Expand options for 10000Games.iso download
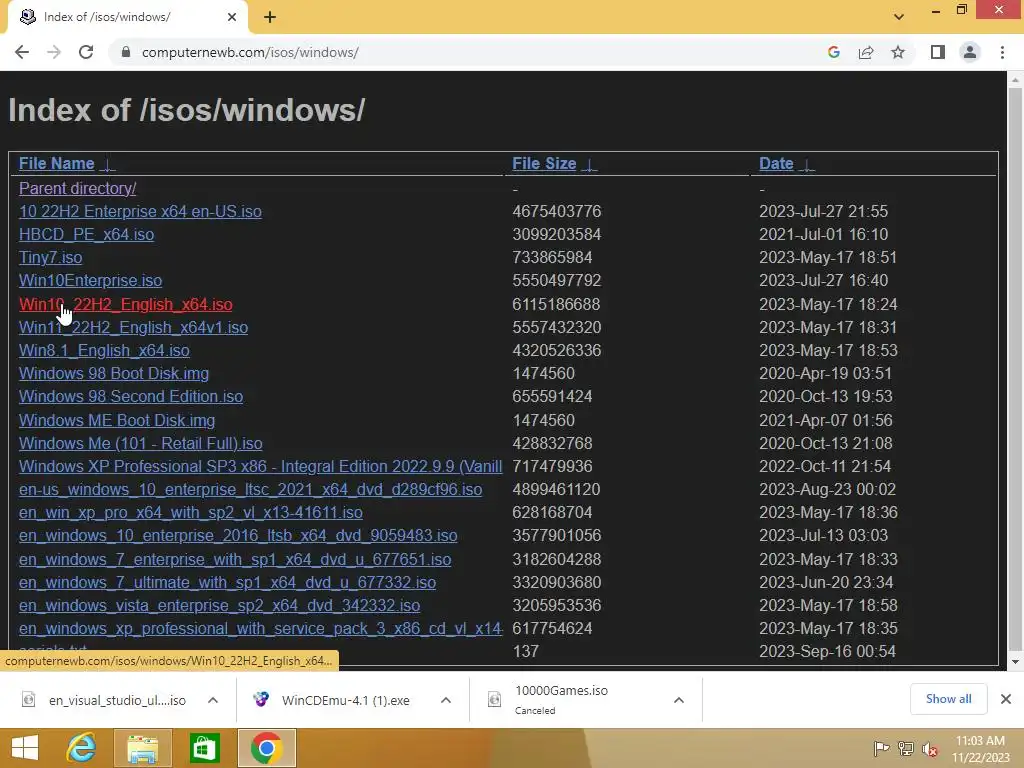Viewport: 1024px width, 768px height. 679,700
